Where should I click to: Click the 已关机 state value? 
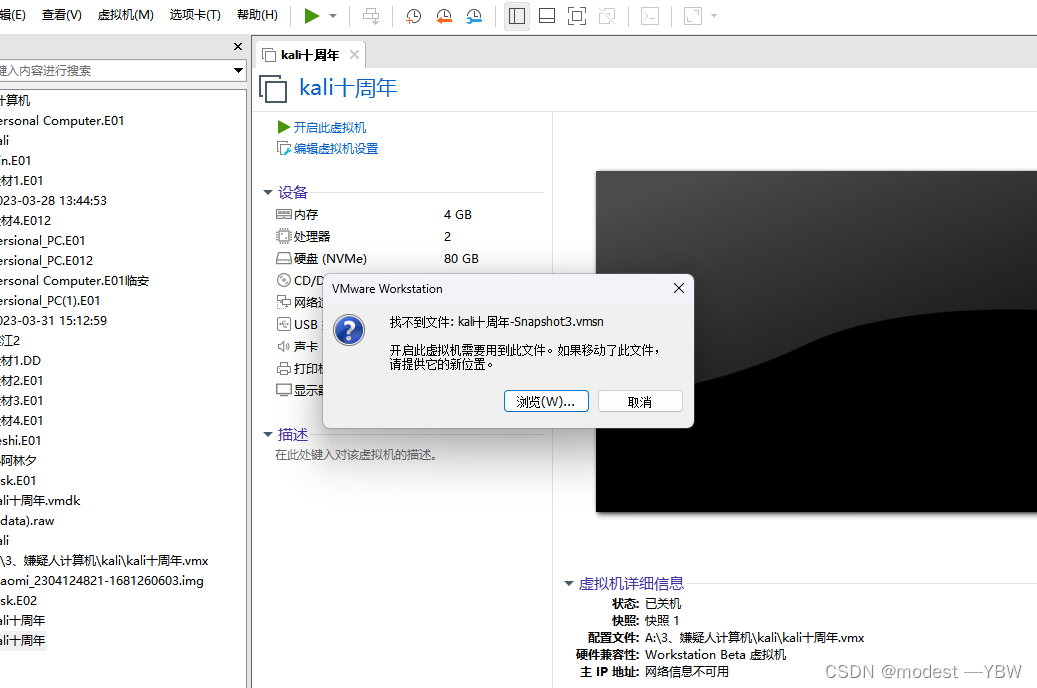click(x=663, y=603)
